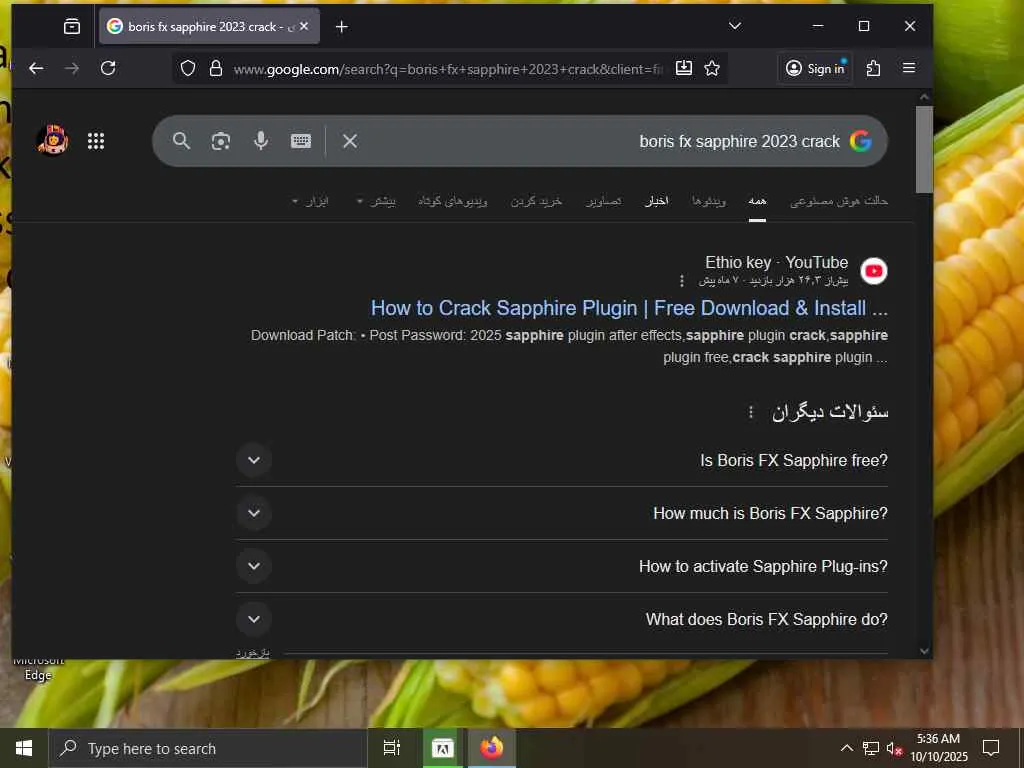Click the Type here to search box
Image resolution: width=1024 pixels, height=768 pixels.
(x=208, y=748)
